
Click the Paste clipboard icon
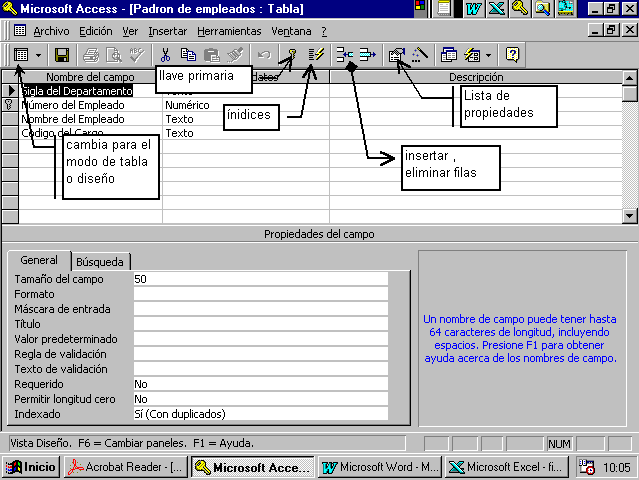[x=212, y=55]
